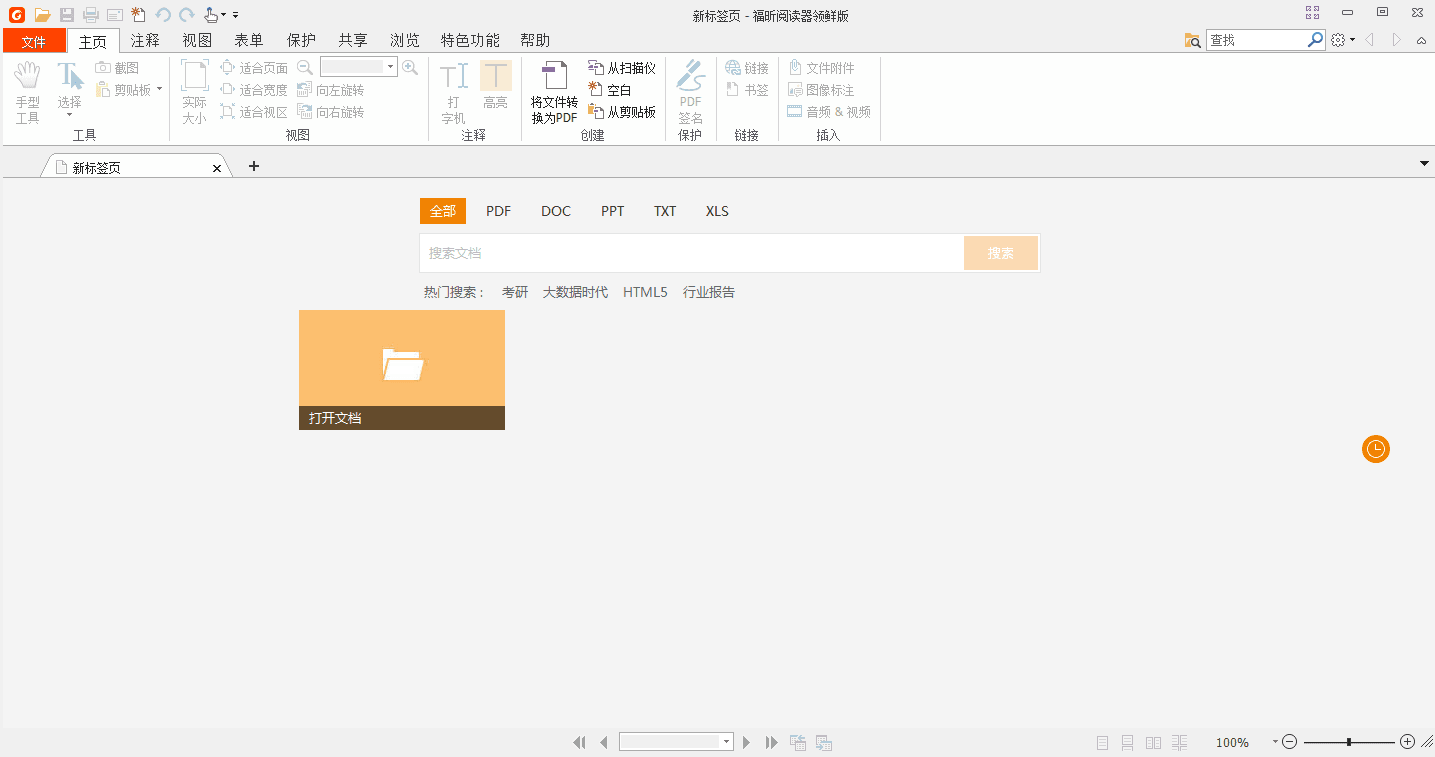Click the Print icon in quick access toolbar
This screenshot has width=1435, height=757.
(x=91, y=14)
